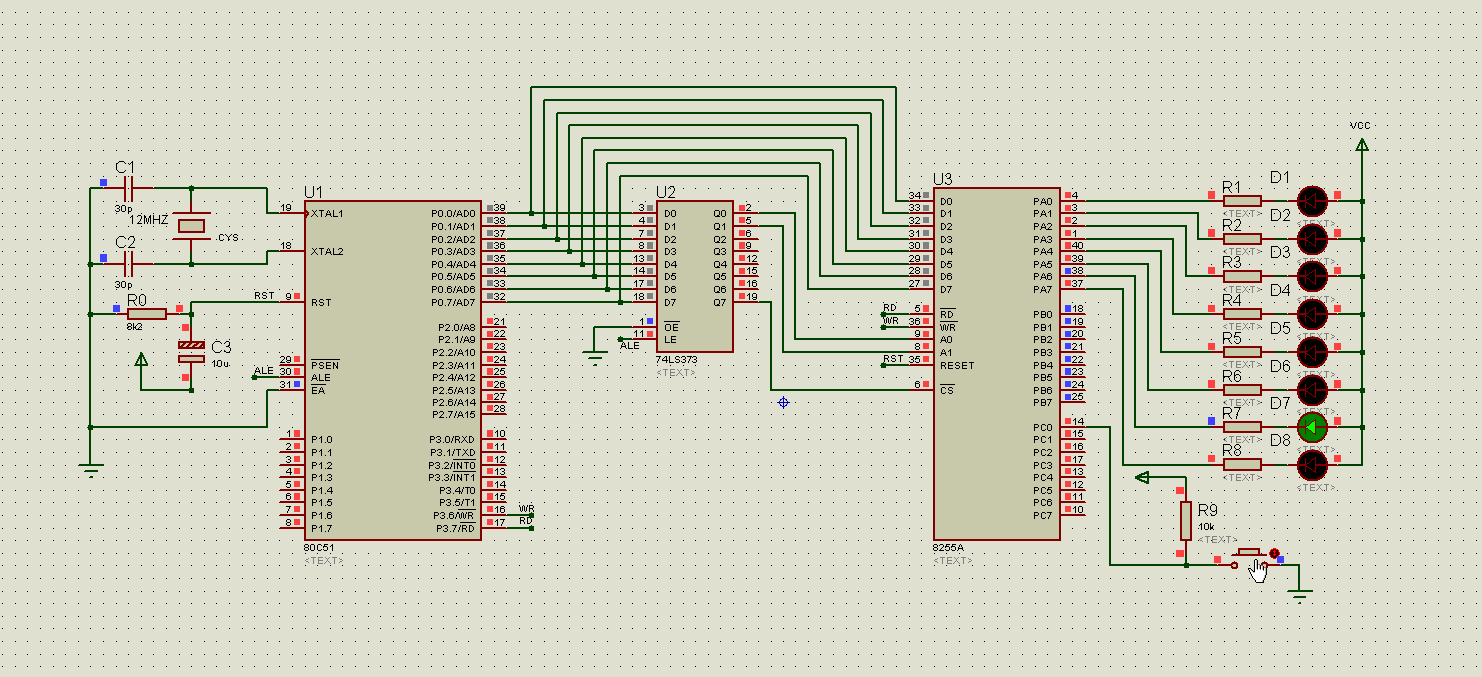Screen dimensions: 1482x677
Task: Click capacitor C2 symbol
Action: pos(128,263)
